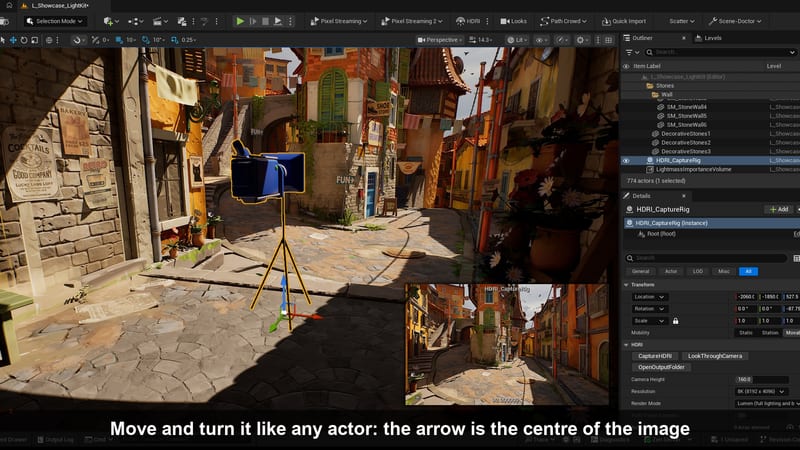Click the viewport layout grid icon

[x=609, y=40]
